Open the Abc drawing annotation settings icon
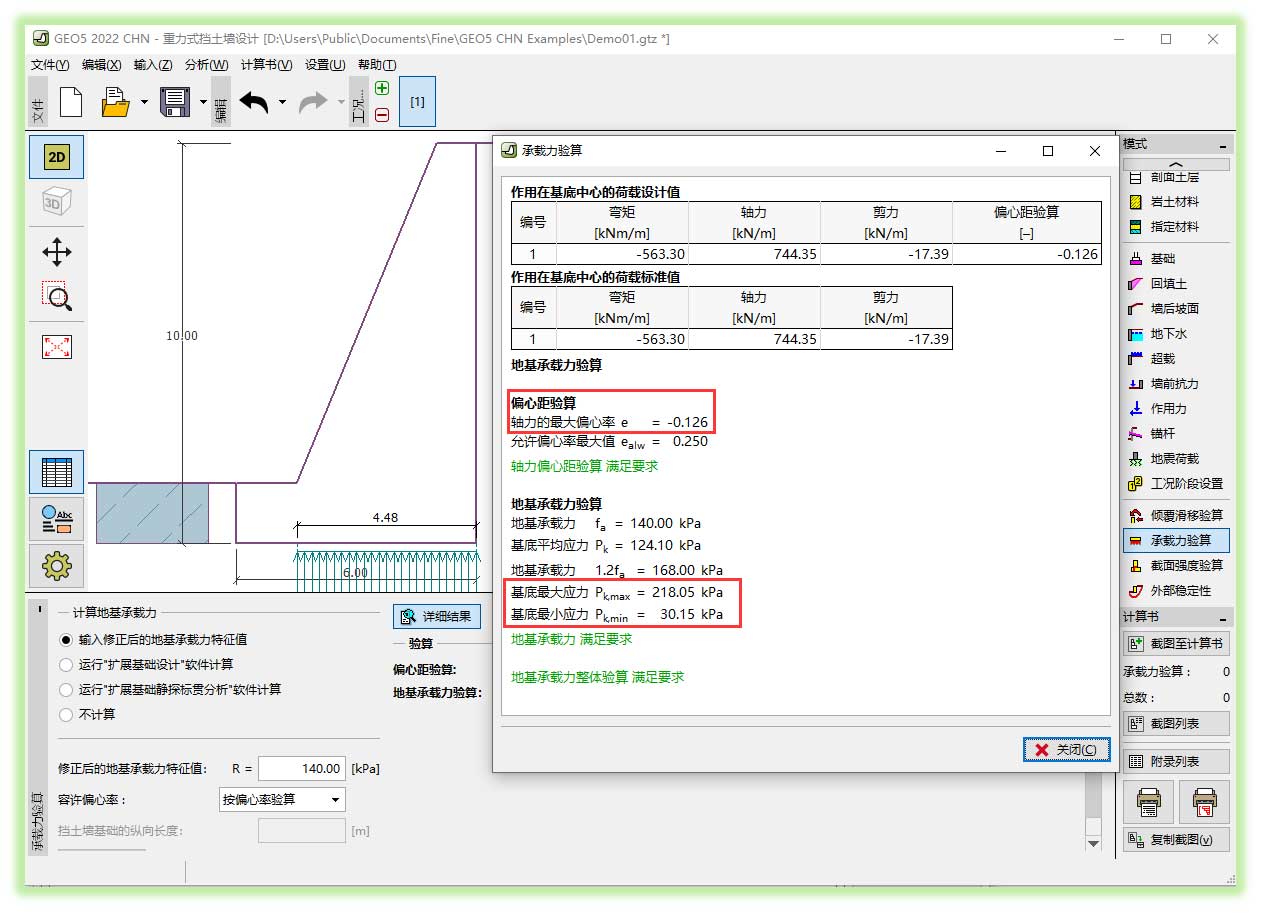The height and width of the screenshot is (914, 1263). coord(57,520)
